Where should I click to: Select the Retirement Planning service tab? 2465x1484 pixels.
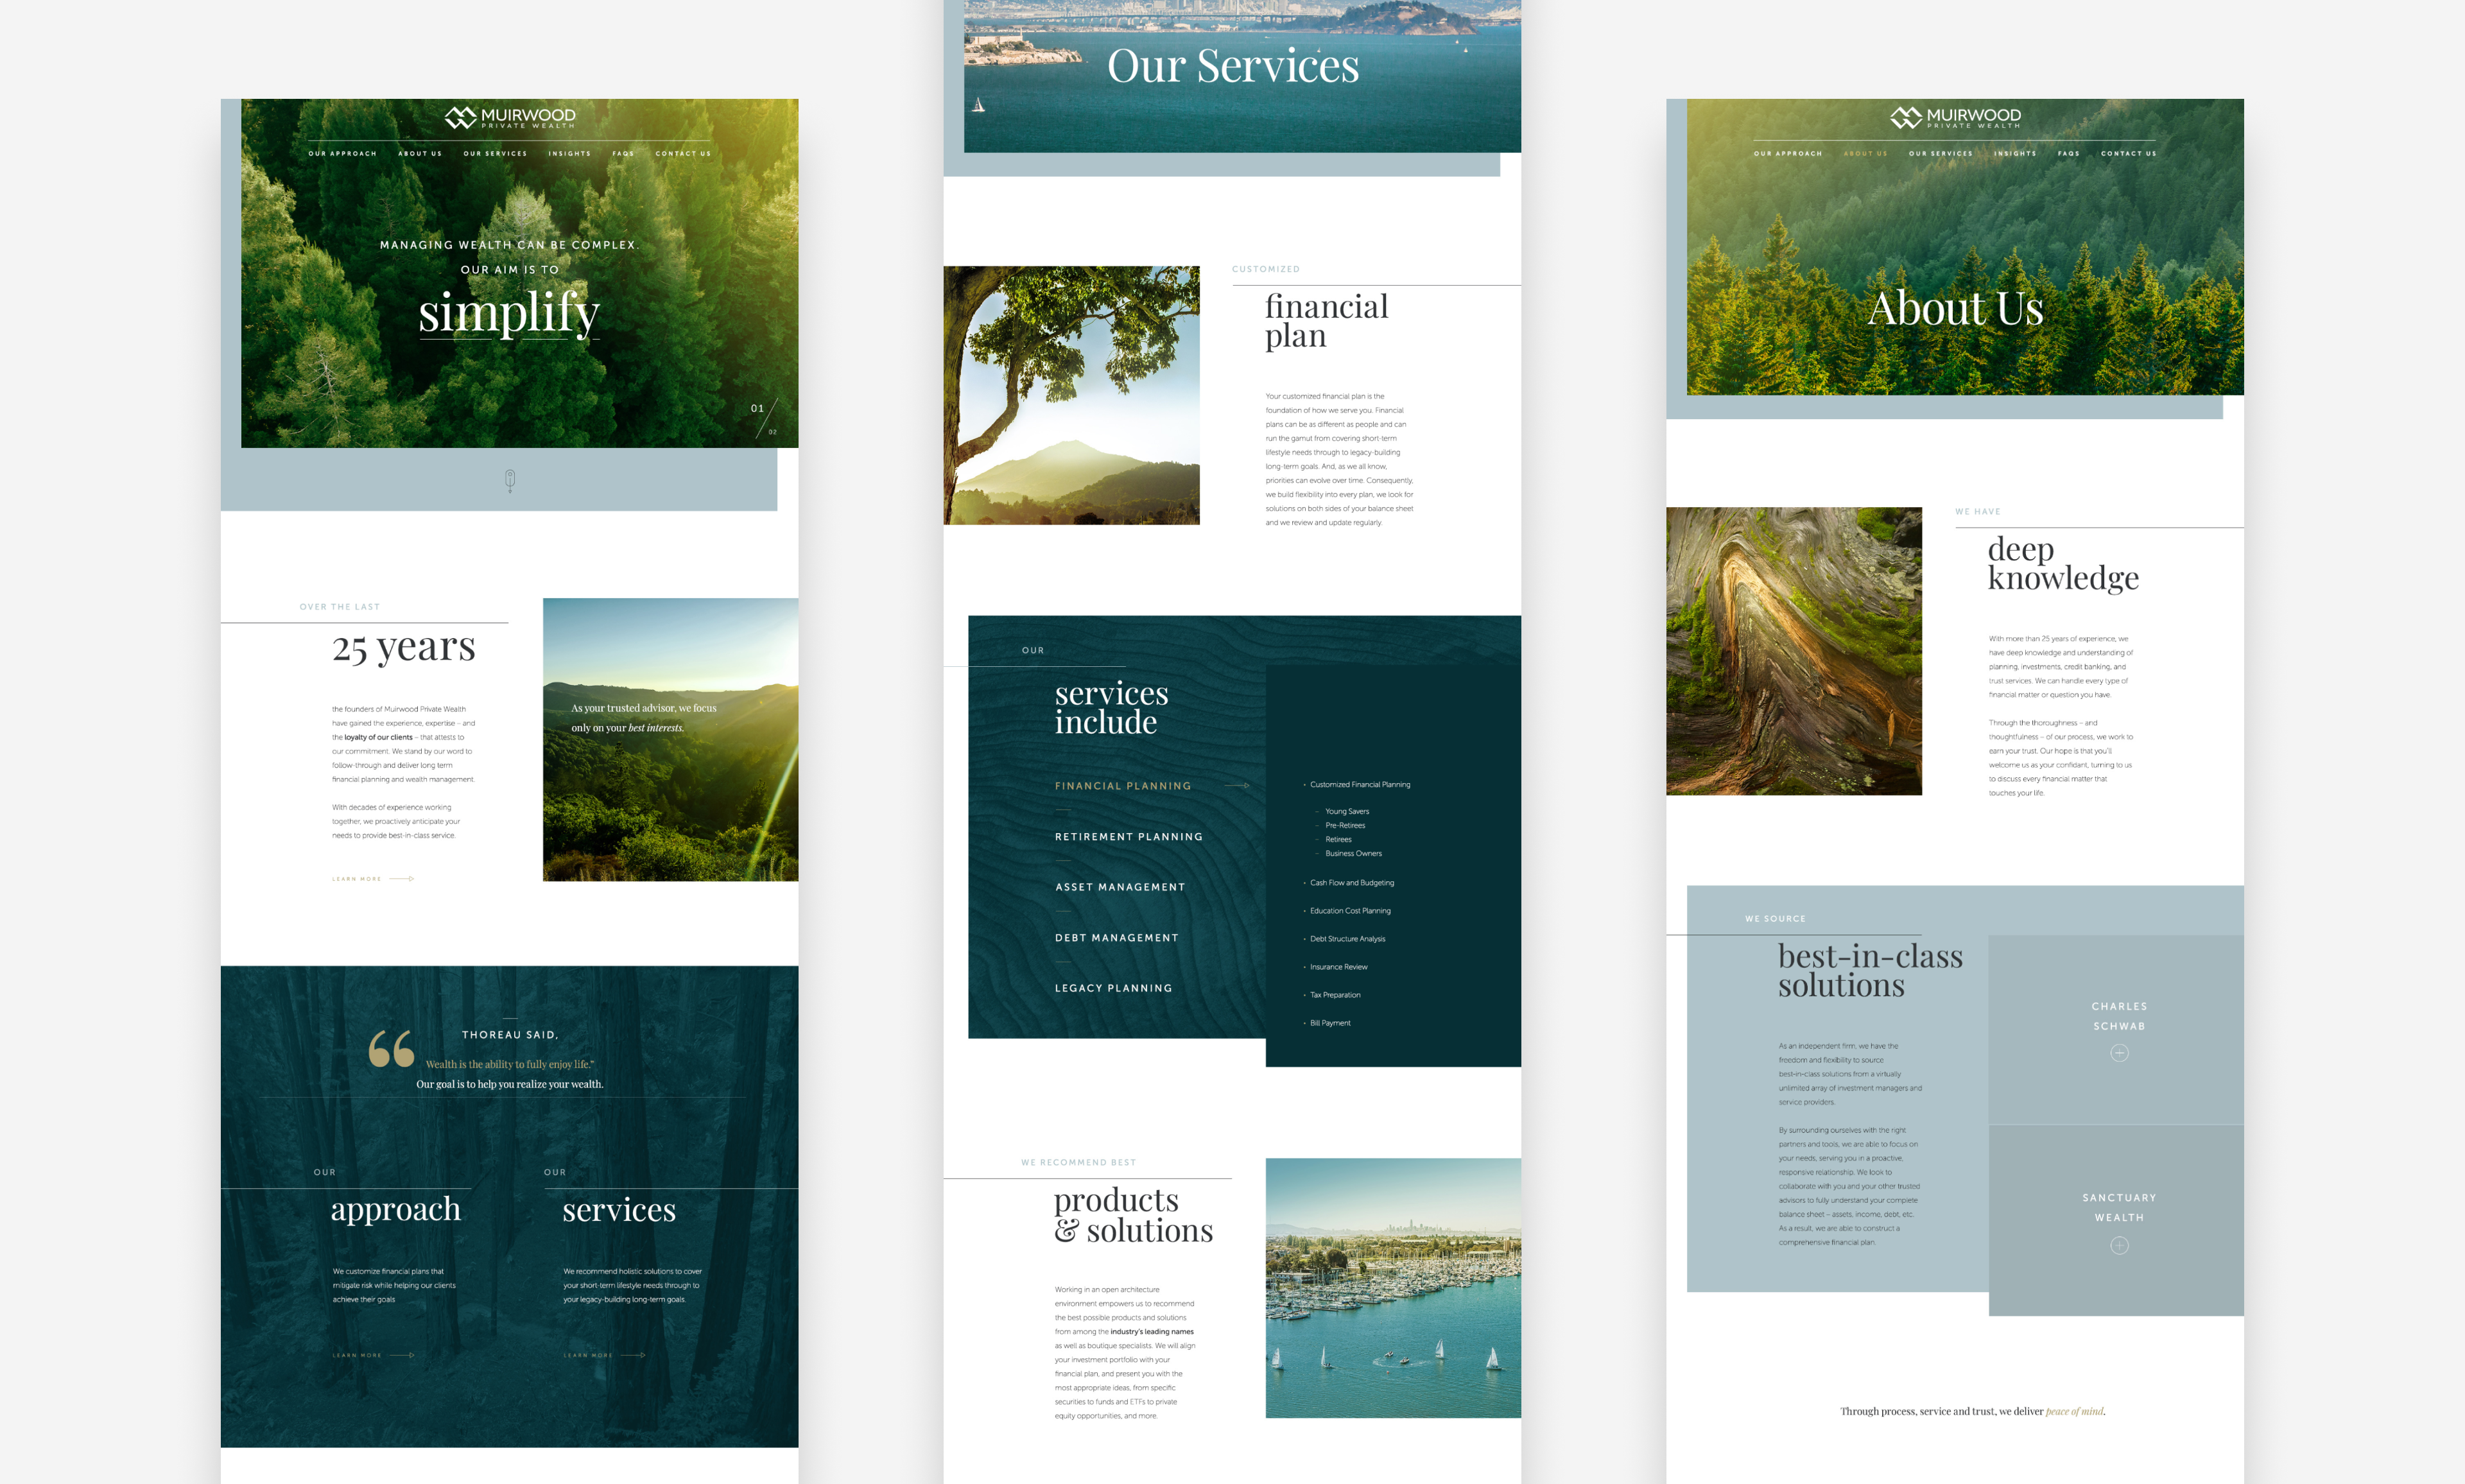[x=1128, y=837]
